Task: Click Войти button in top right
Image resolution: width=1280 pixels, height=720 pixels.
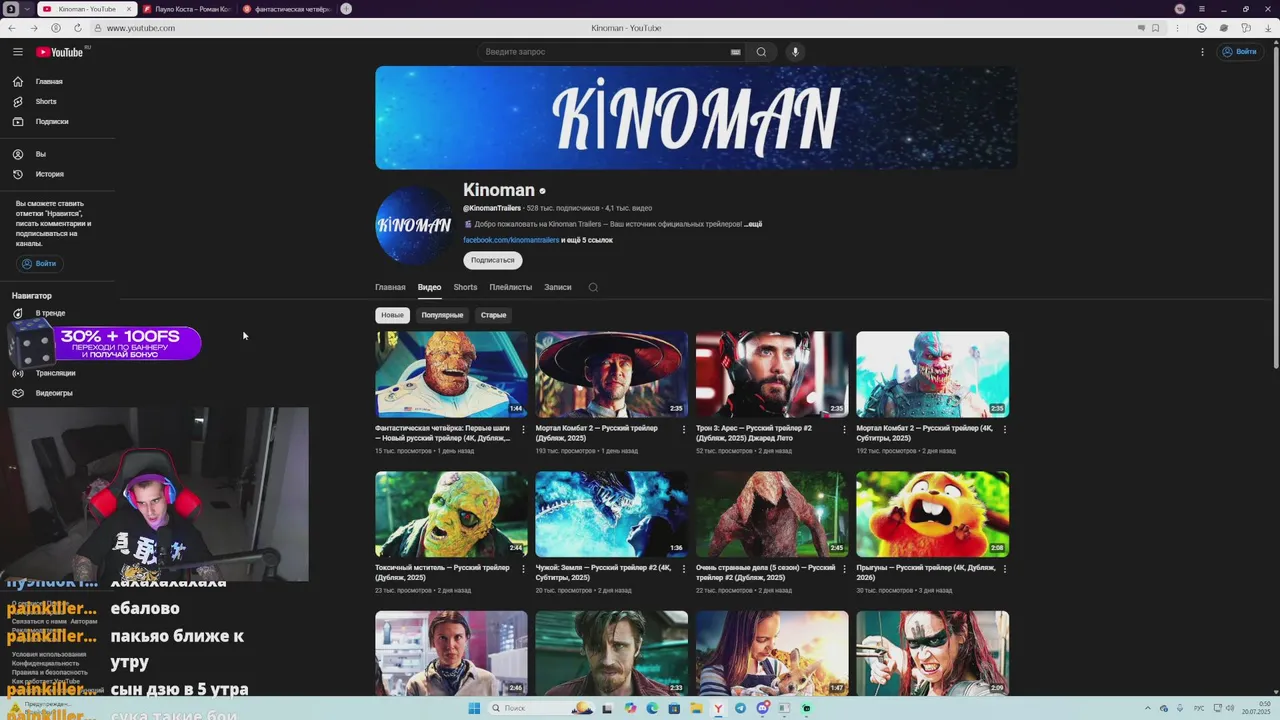Action: coord(1239,52)
